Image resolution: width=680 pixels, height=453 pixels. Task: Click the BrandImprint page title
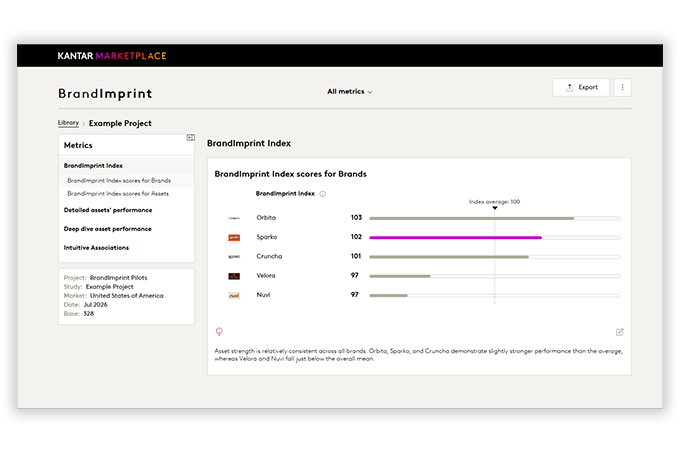point(105,94)
